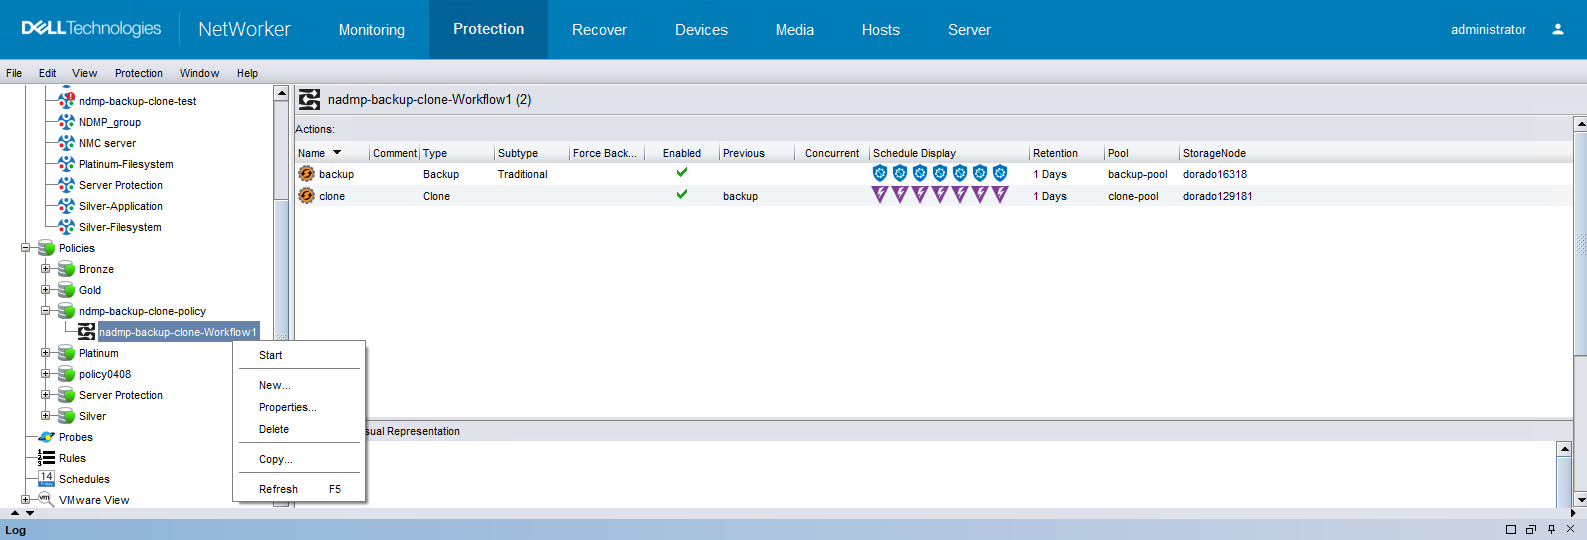
Task: Open the Help menu
Action: point(247,73)
